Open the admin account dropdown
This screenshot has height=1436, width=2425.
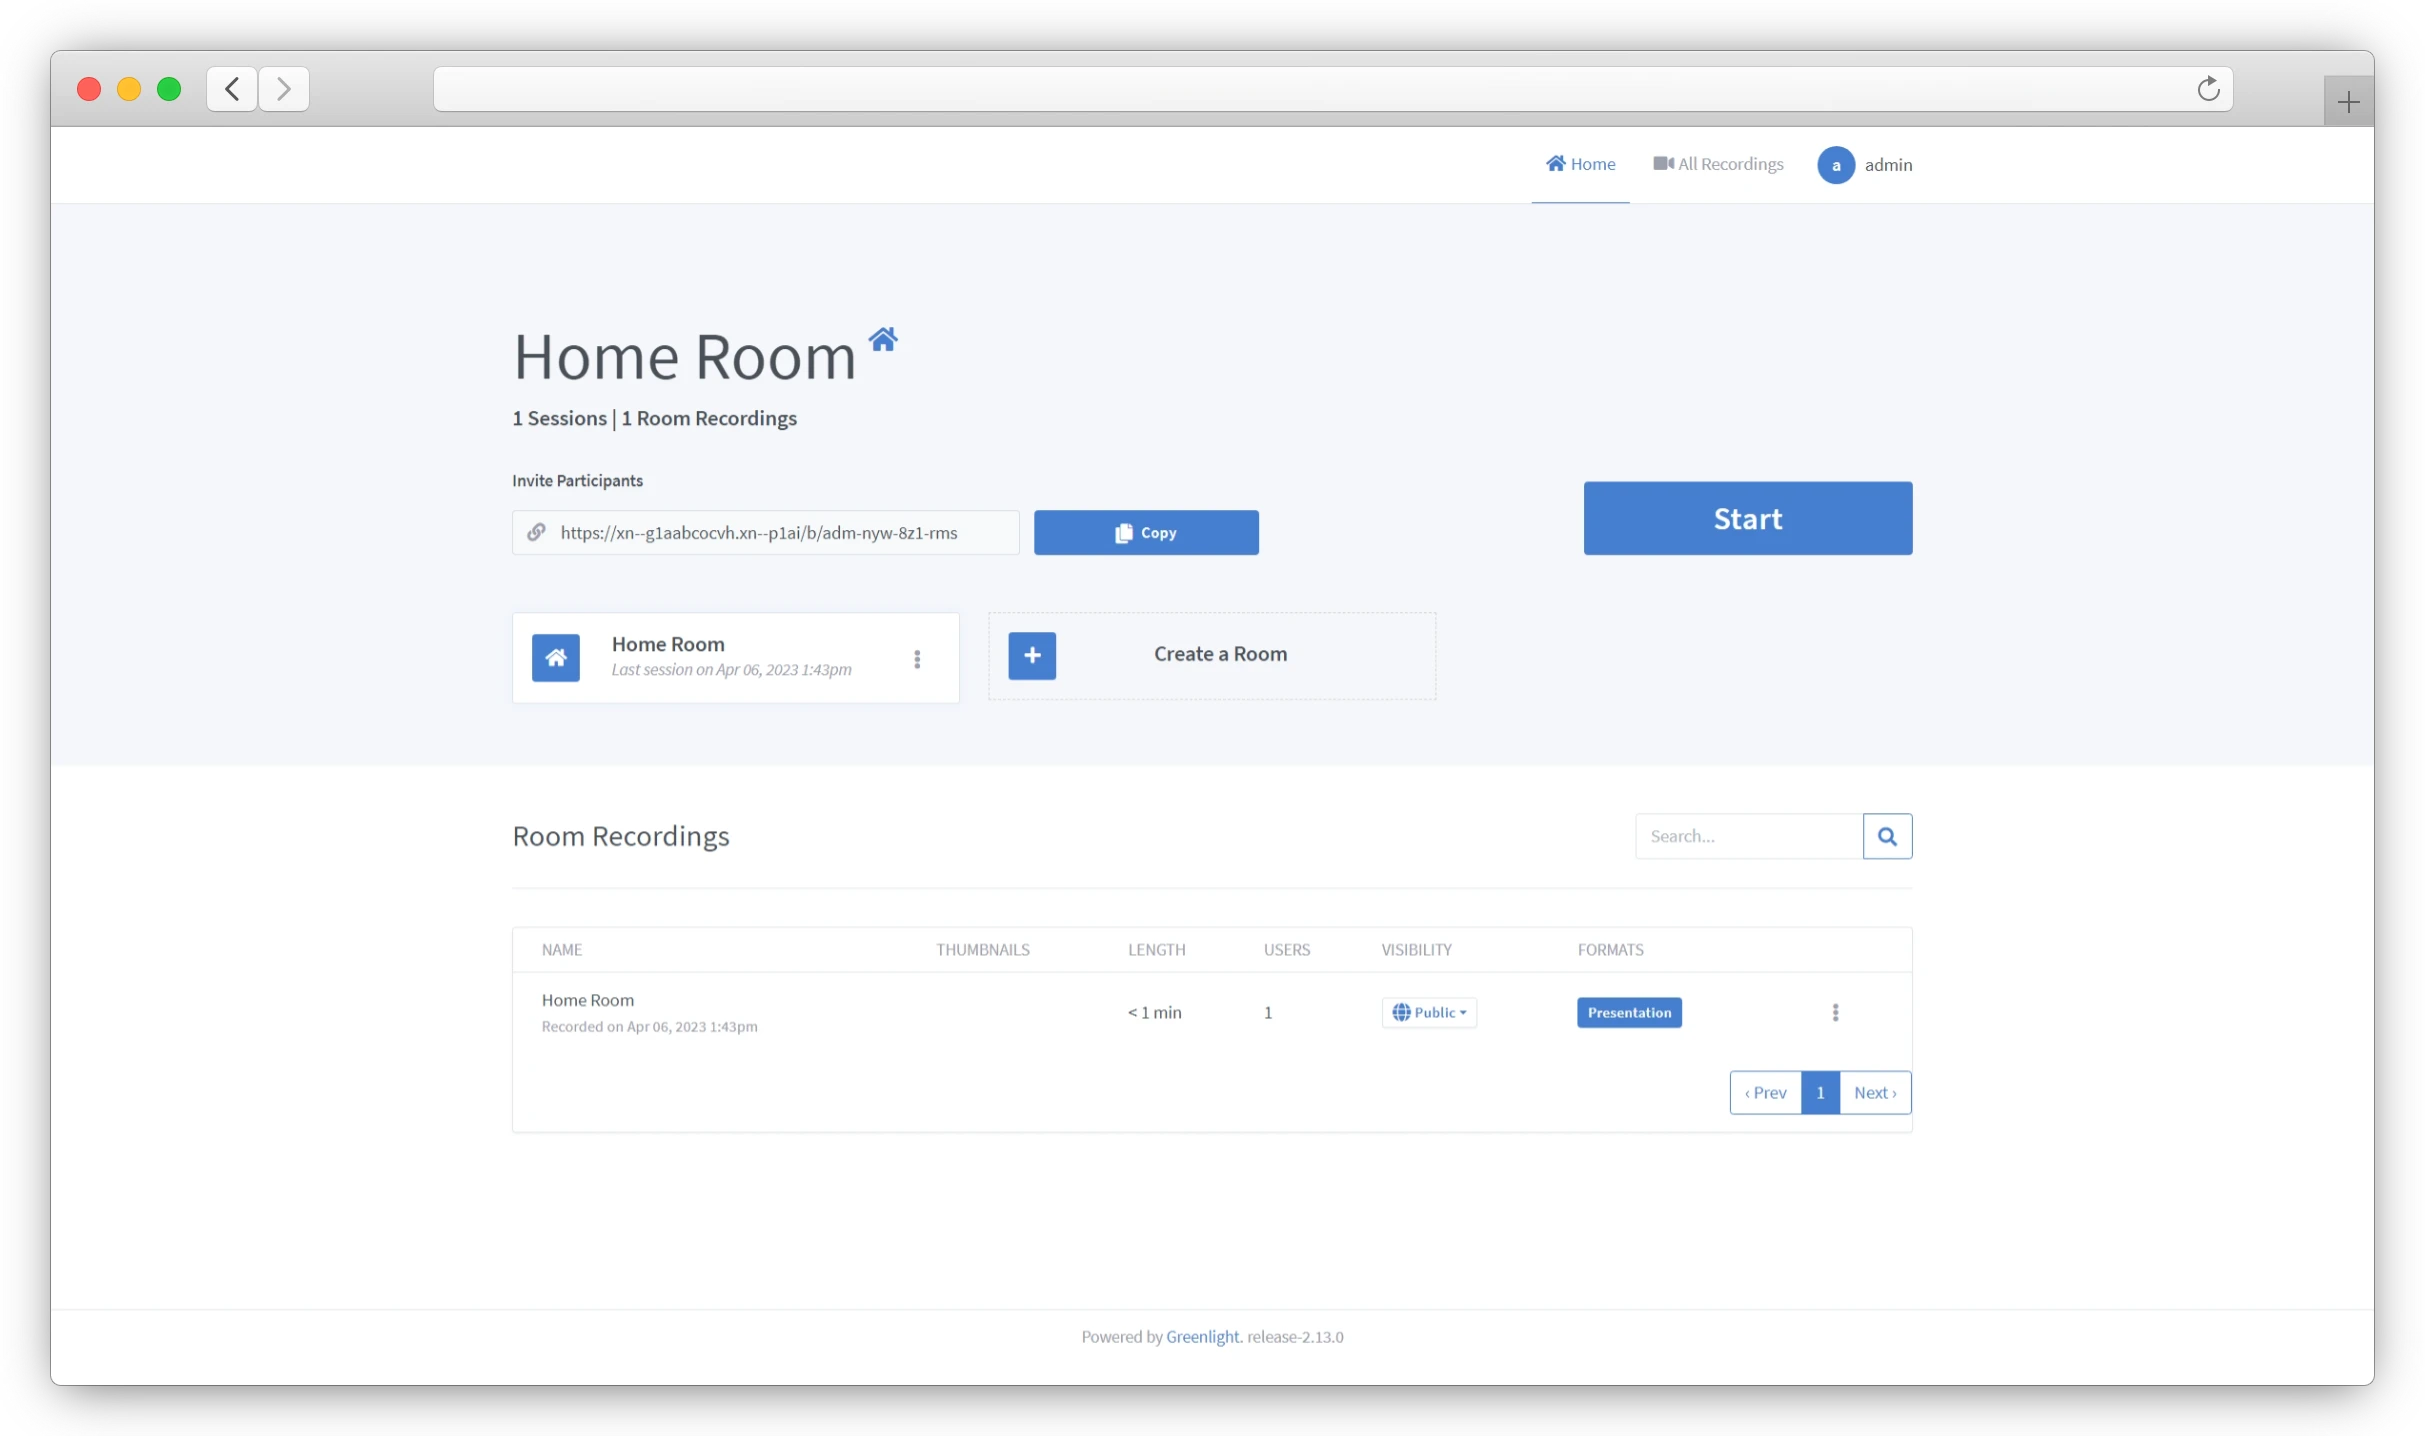tap(1866, 164)
